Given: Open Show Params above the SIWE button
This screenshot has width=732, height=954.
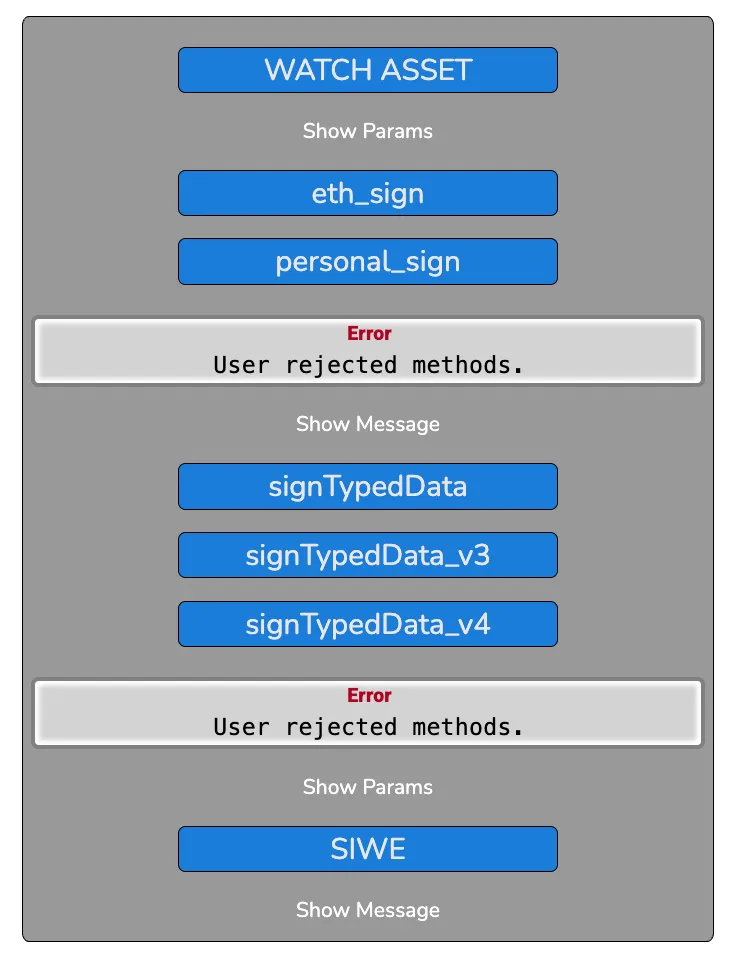Looking at the screenshot, I should coord(367,787).
